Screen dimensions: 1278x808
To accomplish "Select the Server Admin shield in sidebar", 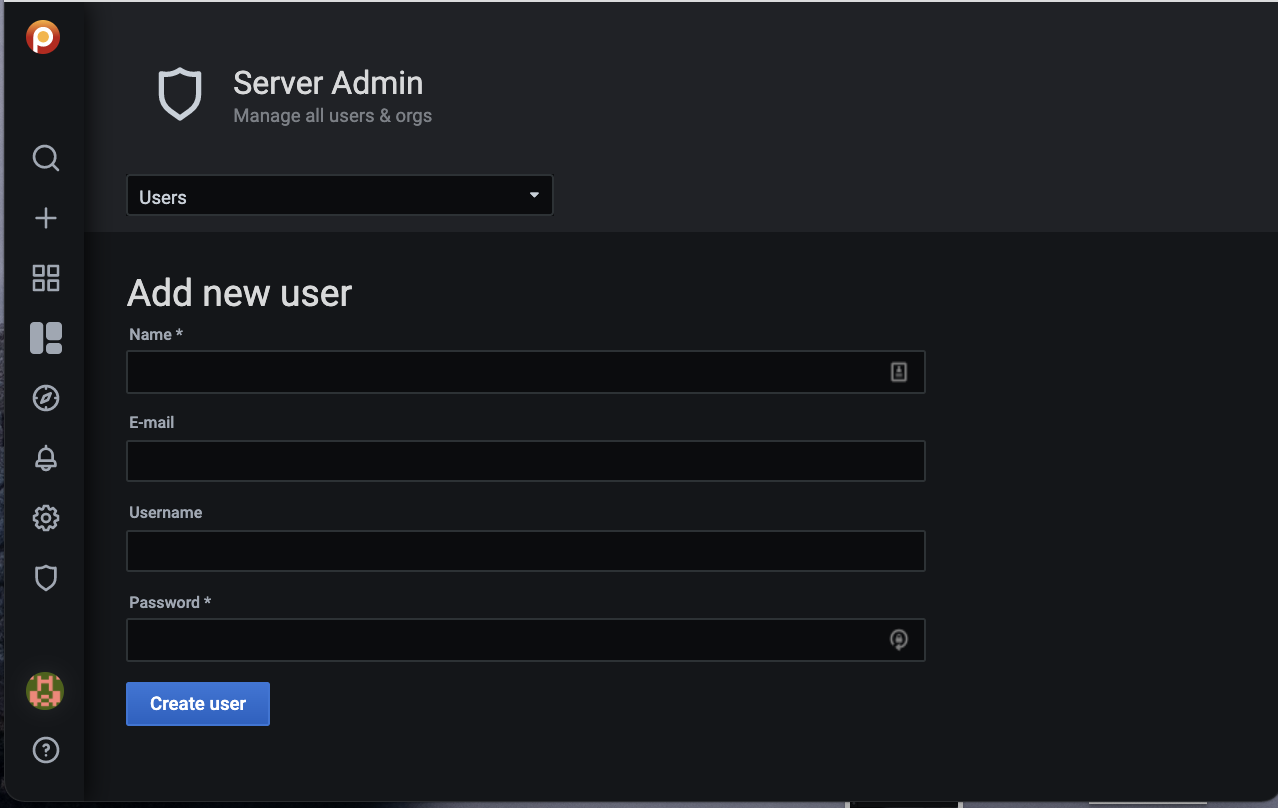I will coord(46,578).
